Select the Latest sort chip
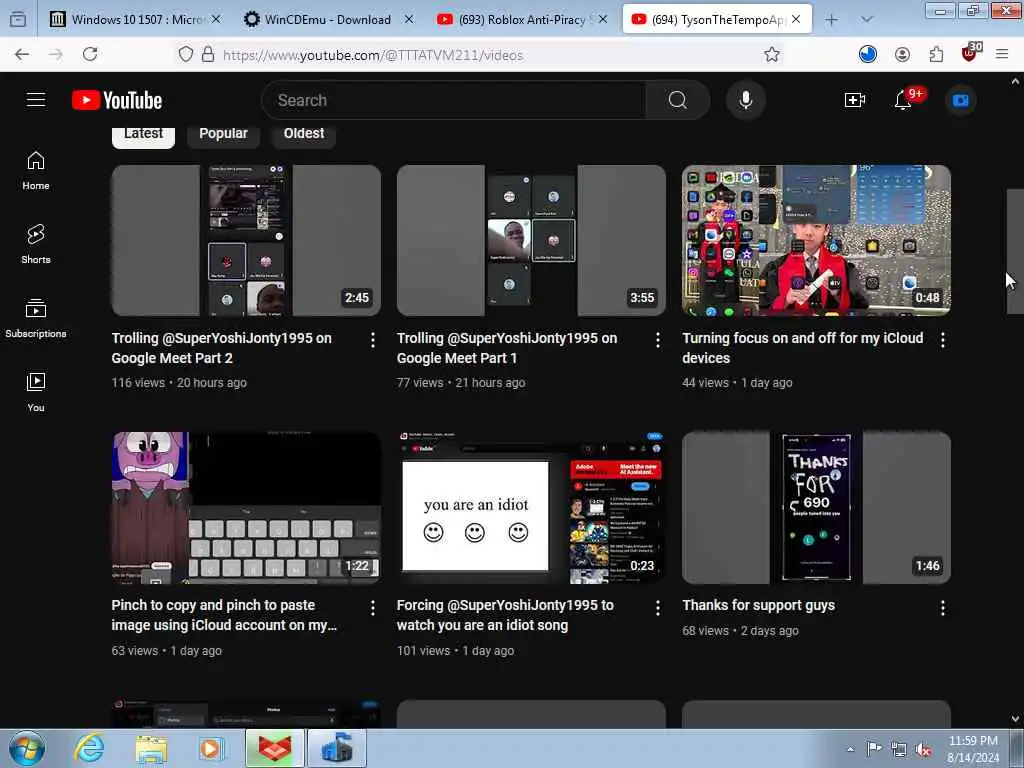 tap(143, 135)
